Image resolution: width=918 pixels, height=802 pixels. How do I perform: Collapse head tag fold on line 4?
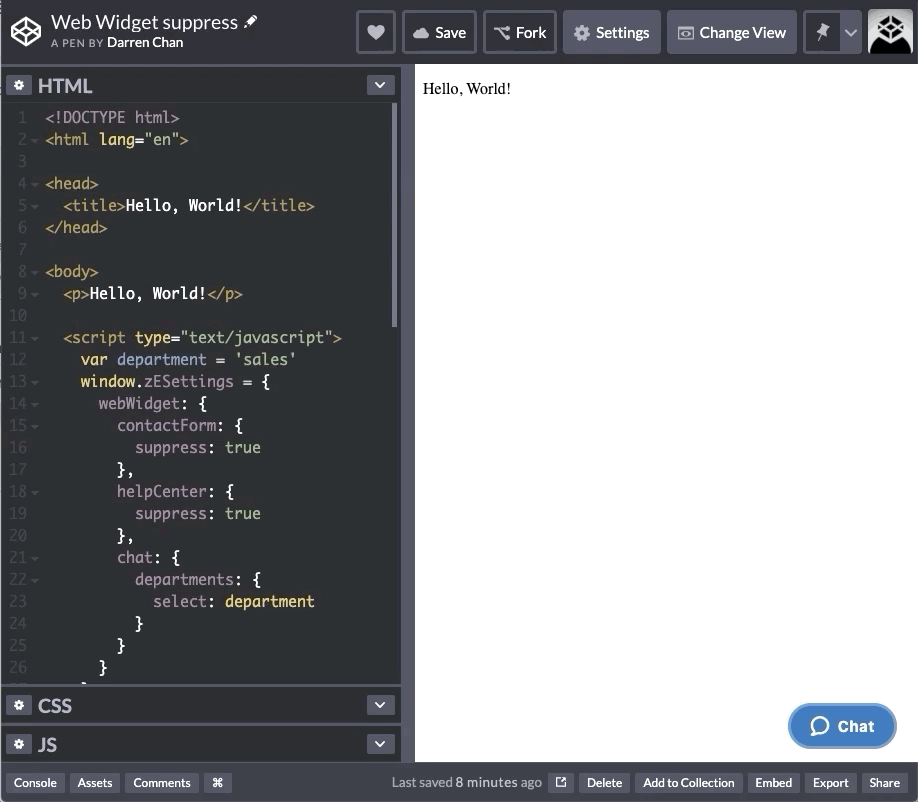(35, 184)
